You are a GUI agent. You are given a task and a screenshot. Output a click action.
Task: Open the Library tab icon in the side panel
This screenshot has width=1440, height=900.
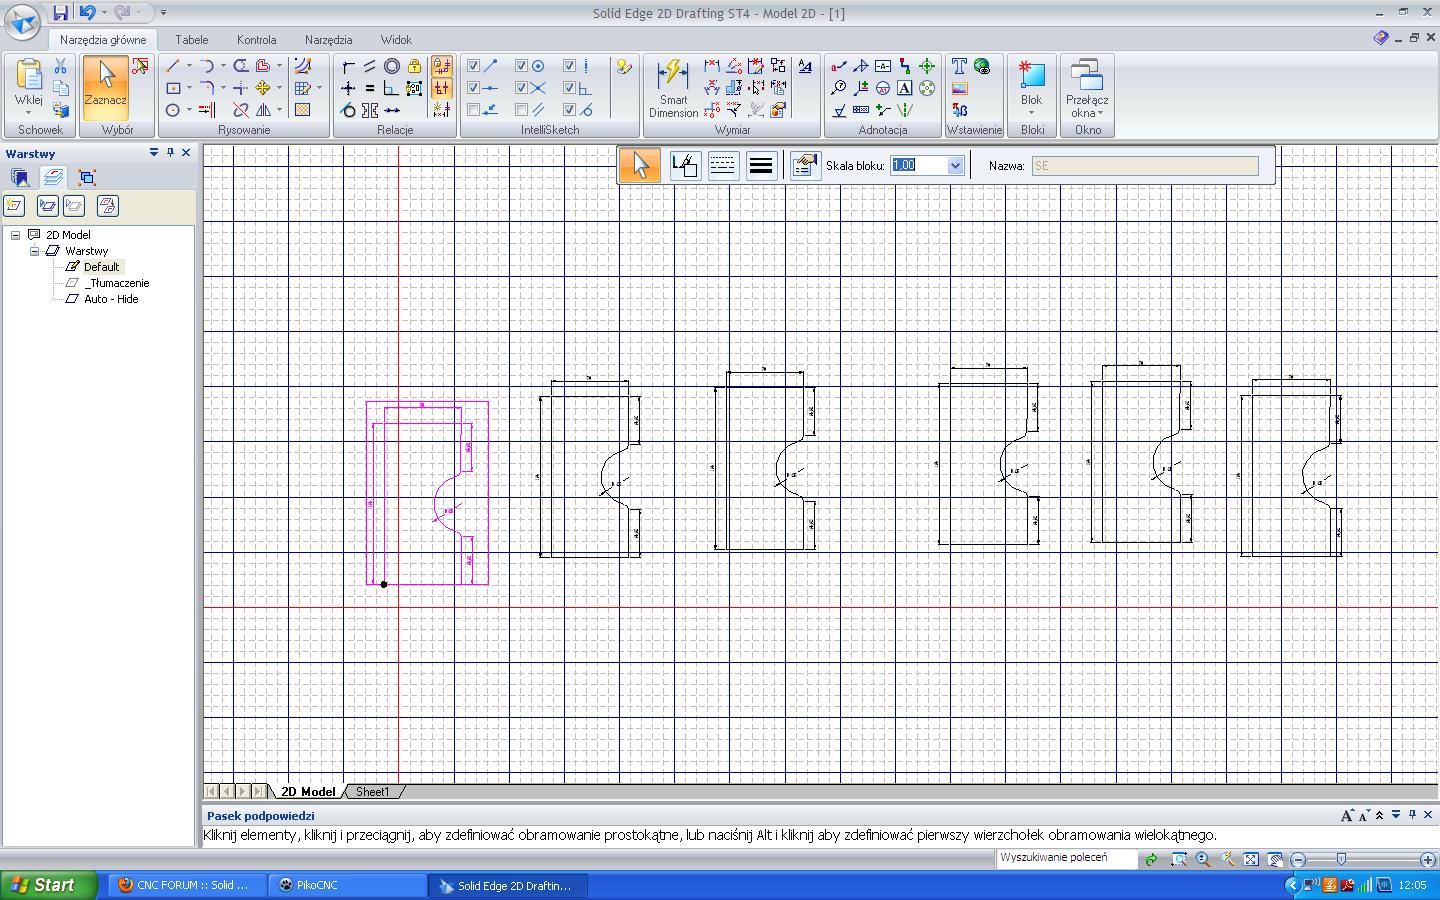coord(20,178)
